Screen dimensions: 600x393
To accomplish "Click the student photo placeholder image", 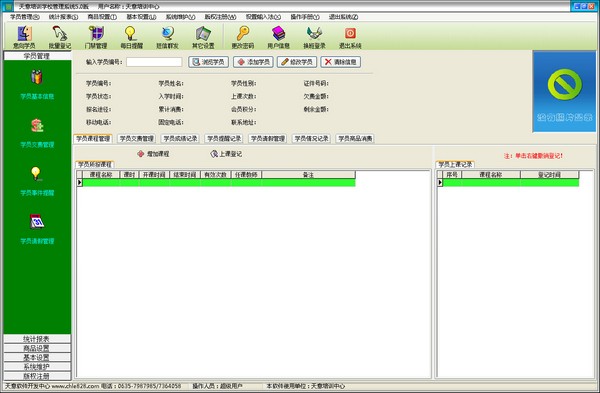I will 564,91.
